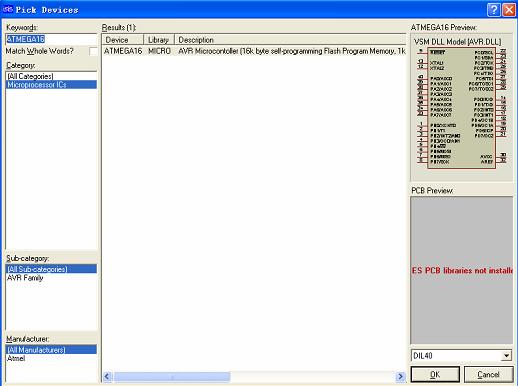
Task: Click the right arrow of the horizontal scrollbar
Action: pos(400,377)
